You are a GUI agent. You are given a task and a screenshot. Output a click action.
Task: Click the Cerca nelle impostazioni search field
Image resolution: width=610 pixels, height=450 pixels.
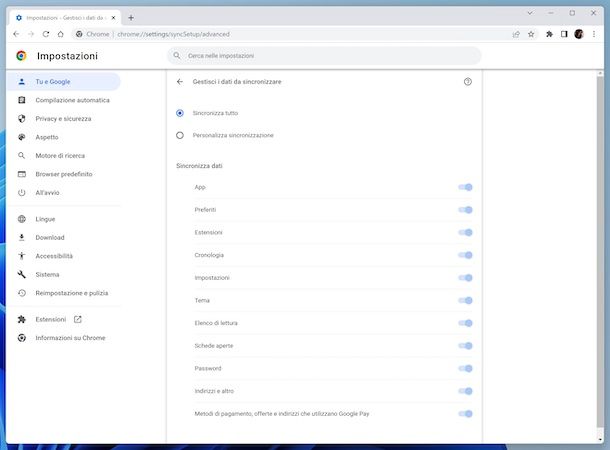pos(324,56)
